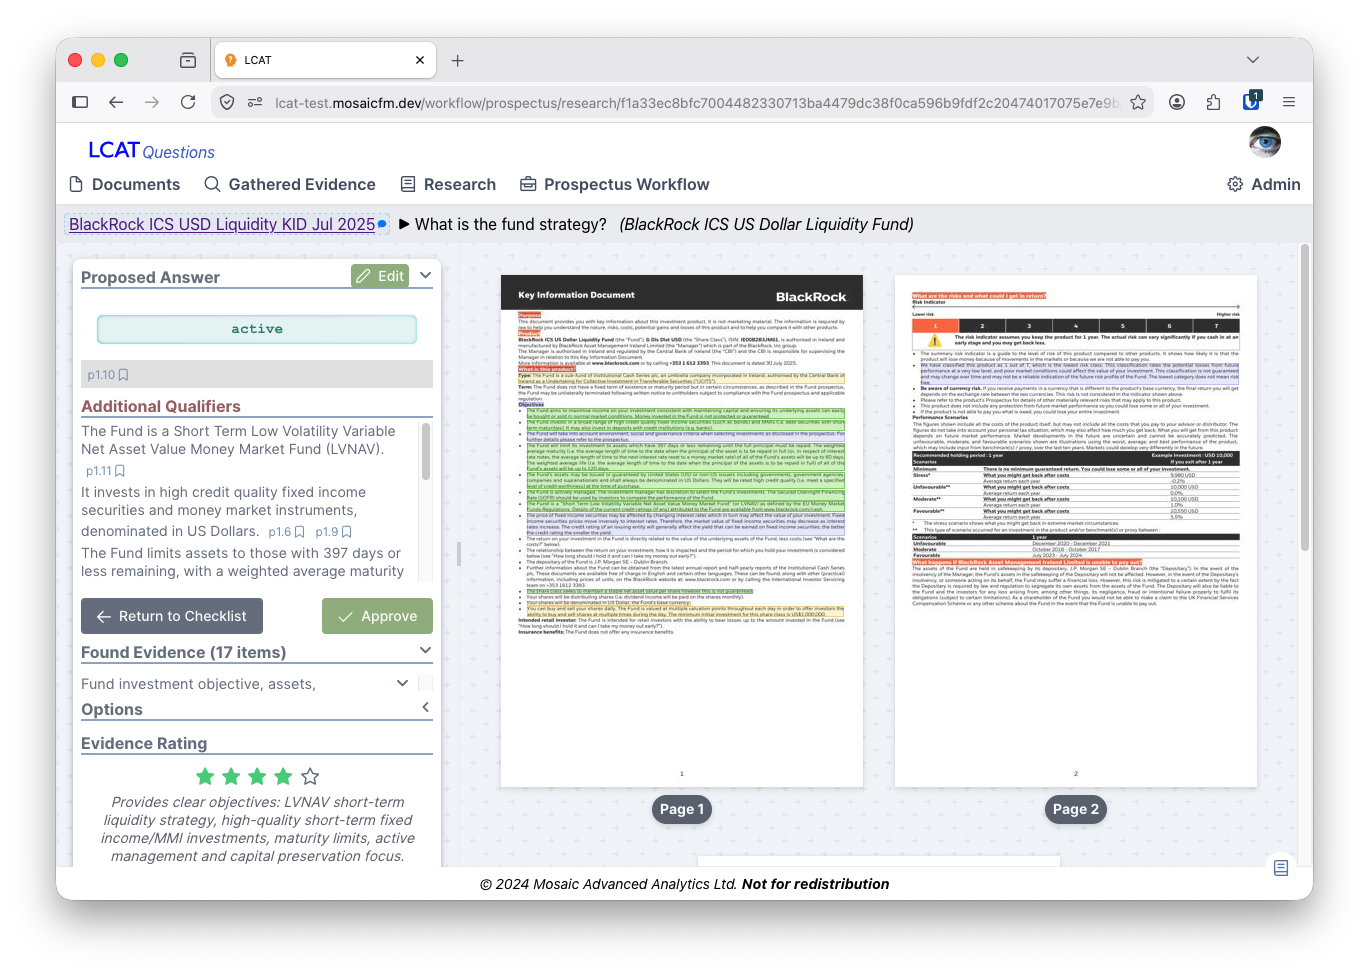The image size is (1369, 974).
Task: Select the LCAT browser tab
Action: coord(325,60)
